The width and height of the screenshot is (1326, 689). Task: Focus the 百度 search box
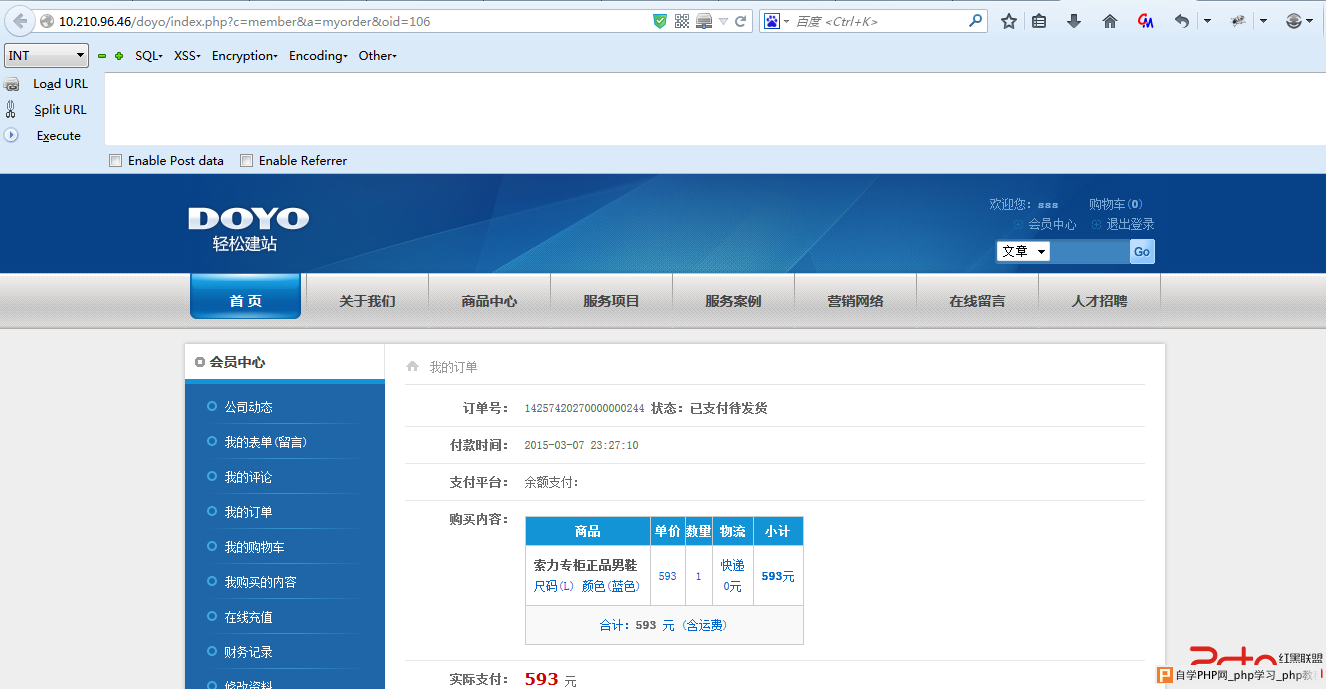click(878, 21)
